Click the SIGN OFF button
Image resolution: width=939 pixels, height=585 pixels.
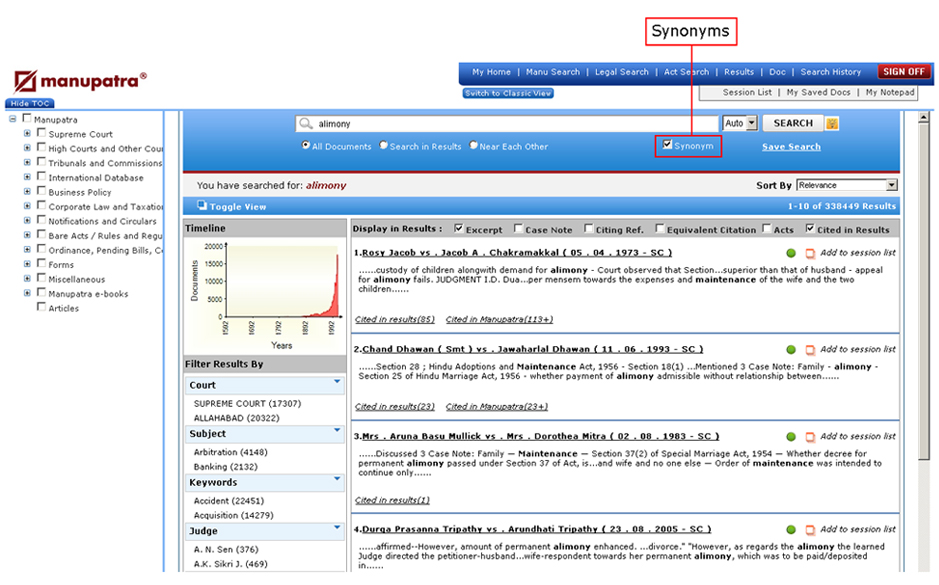tap(904, 72)
